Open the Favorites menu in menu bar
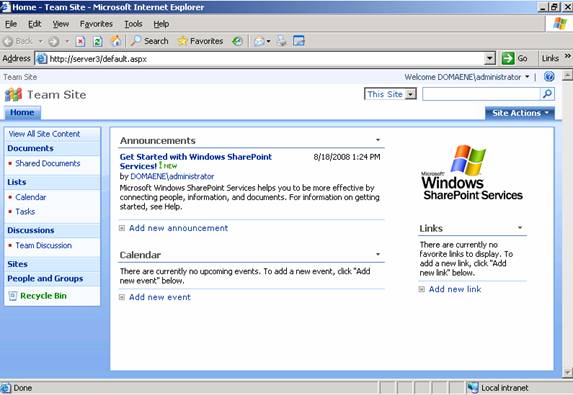The height and width of the screenshot is (395, 573). (96, 24)
